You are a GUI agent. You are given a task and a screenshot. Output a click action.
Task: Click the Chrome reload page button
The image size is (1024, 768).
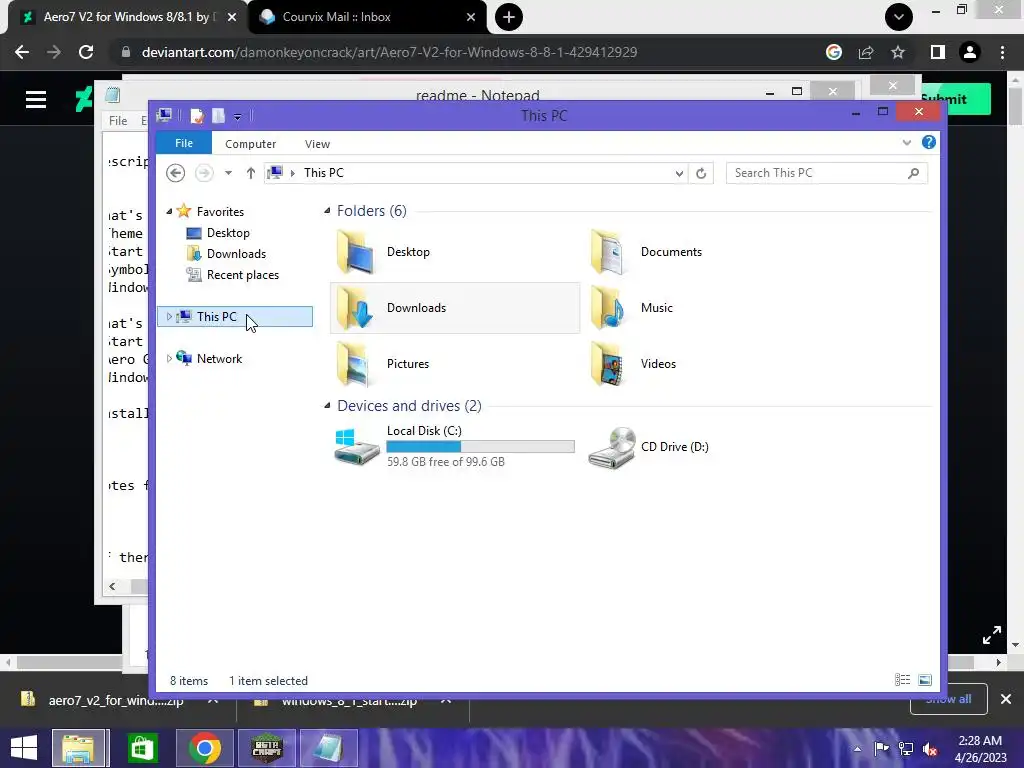(x=86, y=52)
